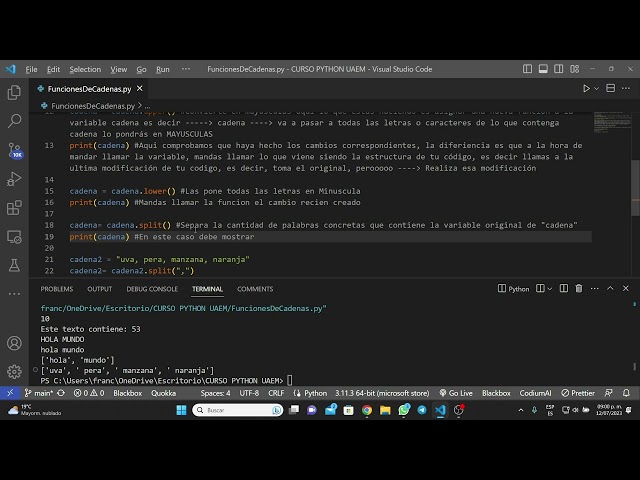Open editor More Actions menu
This screenshot has width=640, height=480.
click(626, 88)
